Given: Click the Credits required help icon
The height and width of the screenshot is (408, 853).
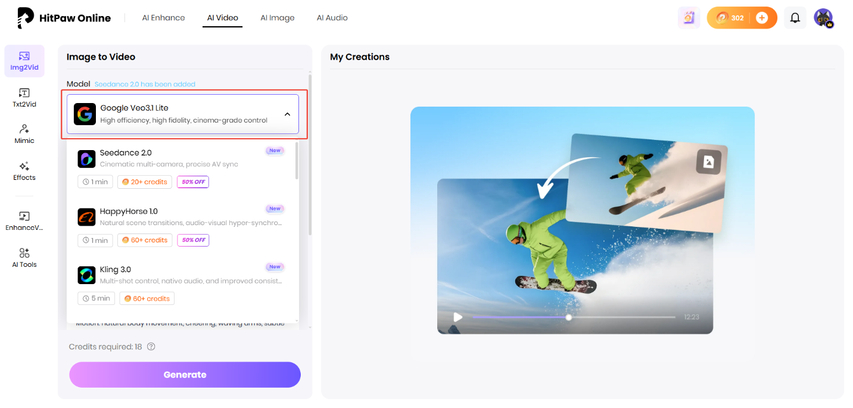Looking at the screenshot, I should [x=151, y=347].
